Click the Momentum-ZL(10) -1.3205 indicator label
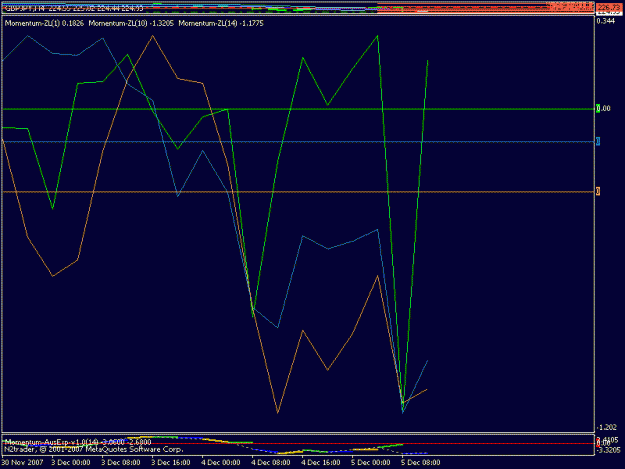 point(131,24)
